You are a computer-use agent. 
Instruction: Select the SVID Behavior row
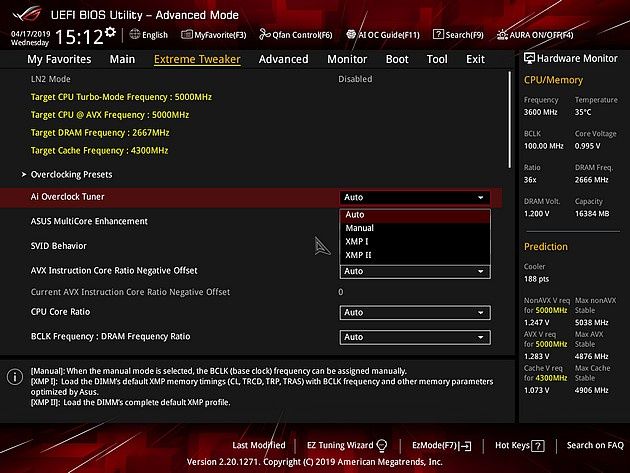(x=251, y=246)
